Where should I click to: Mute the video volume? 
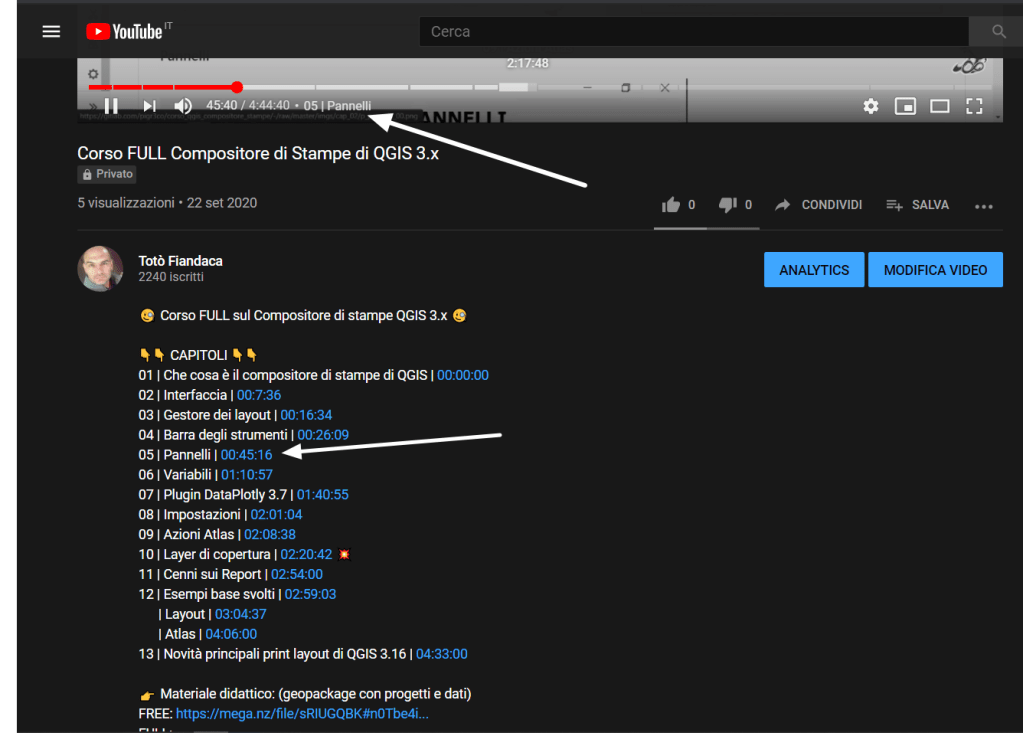click(x=184, y=105)
